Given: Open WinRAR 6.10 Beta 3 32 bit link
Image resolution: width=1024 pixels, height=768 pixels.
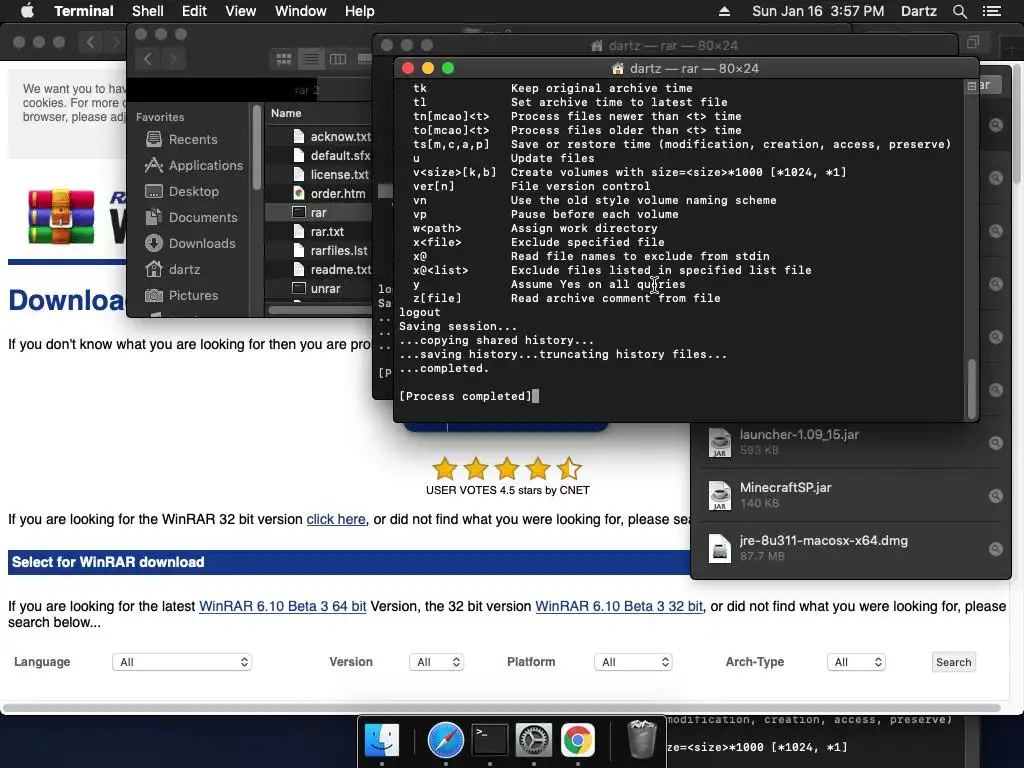Looking at the screenshot, I should (x=619, y=606).
